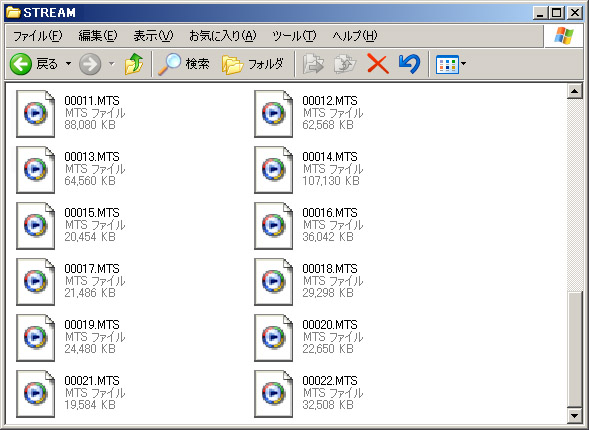Expand the Forward history dropdown arrow
Screen dimensions: 589x430
(112, 64)
